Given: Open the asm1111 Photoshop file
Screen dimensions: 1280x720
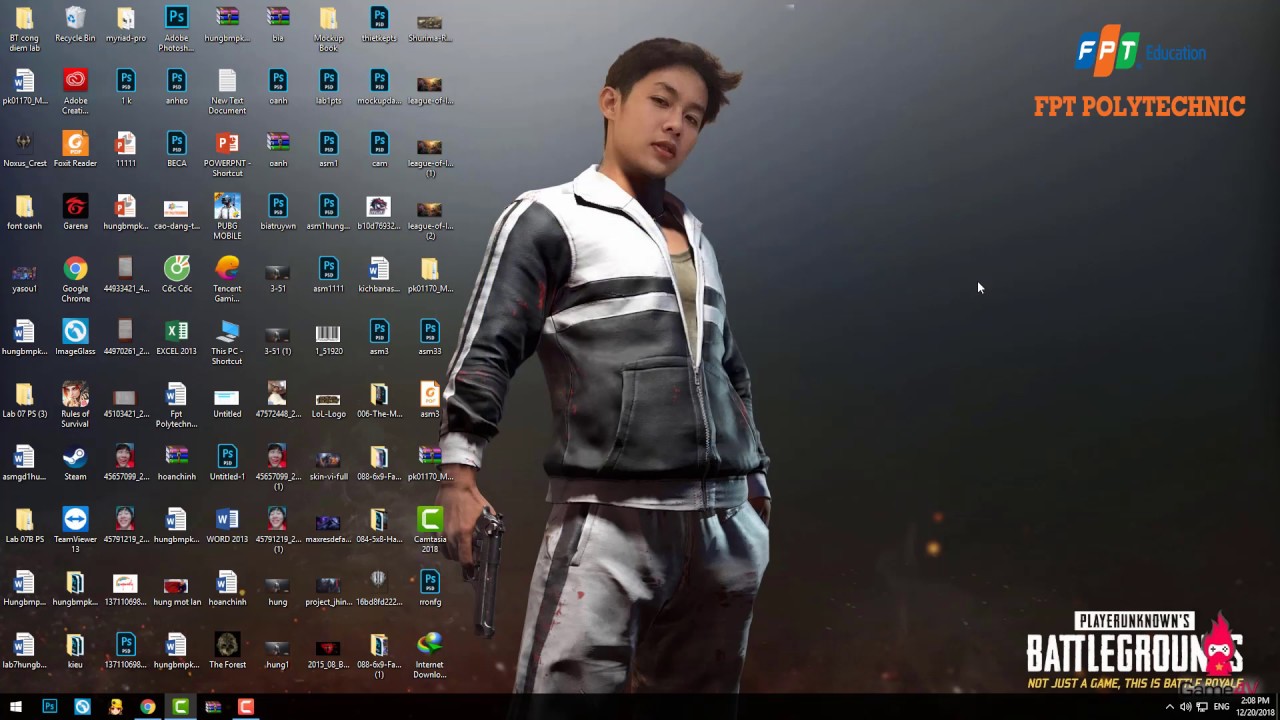Looking at the screenshot, I should [x=328, y=274].
